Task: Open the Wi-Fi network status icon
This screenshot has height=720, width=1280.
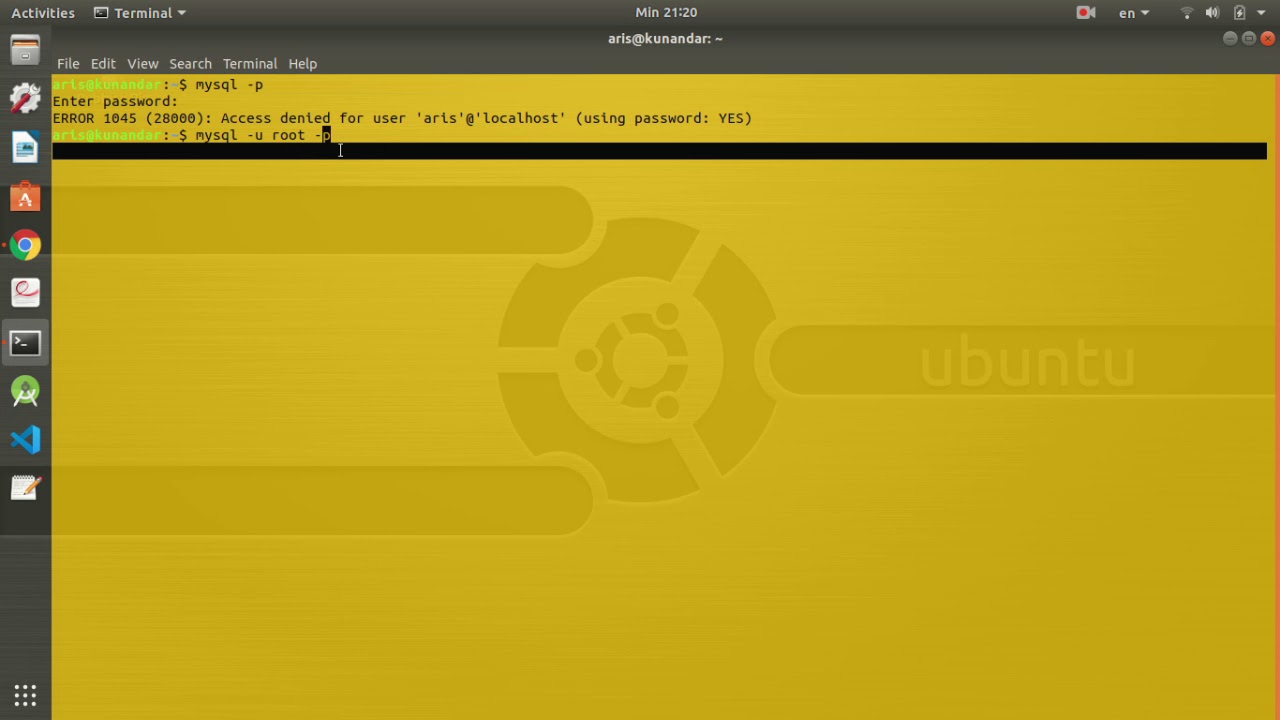Action: (1187, 13)
